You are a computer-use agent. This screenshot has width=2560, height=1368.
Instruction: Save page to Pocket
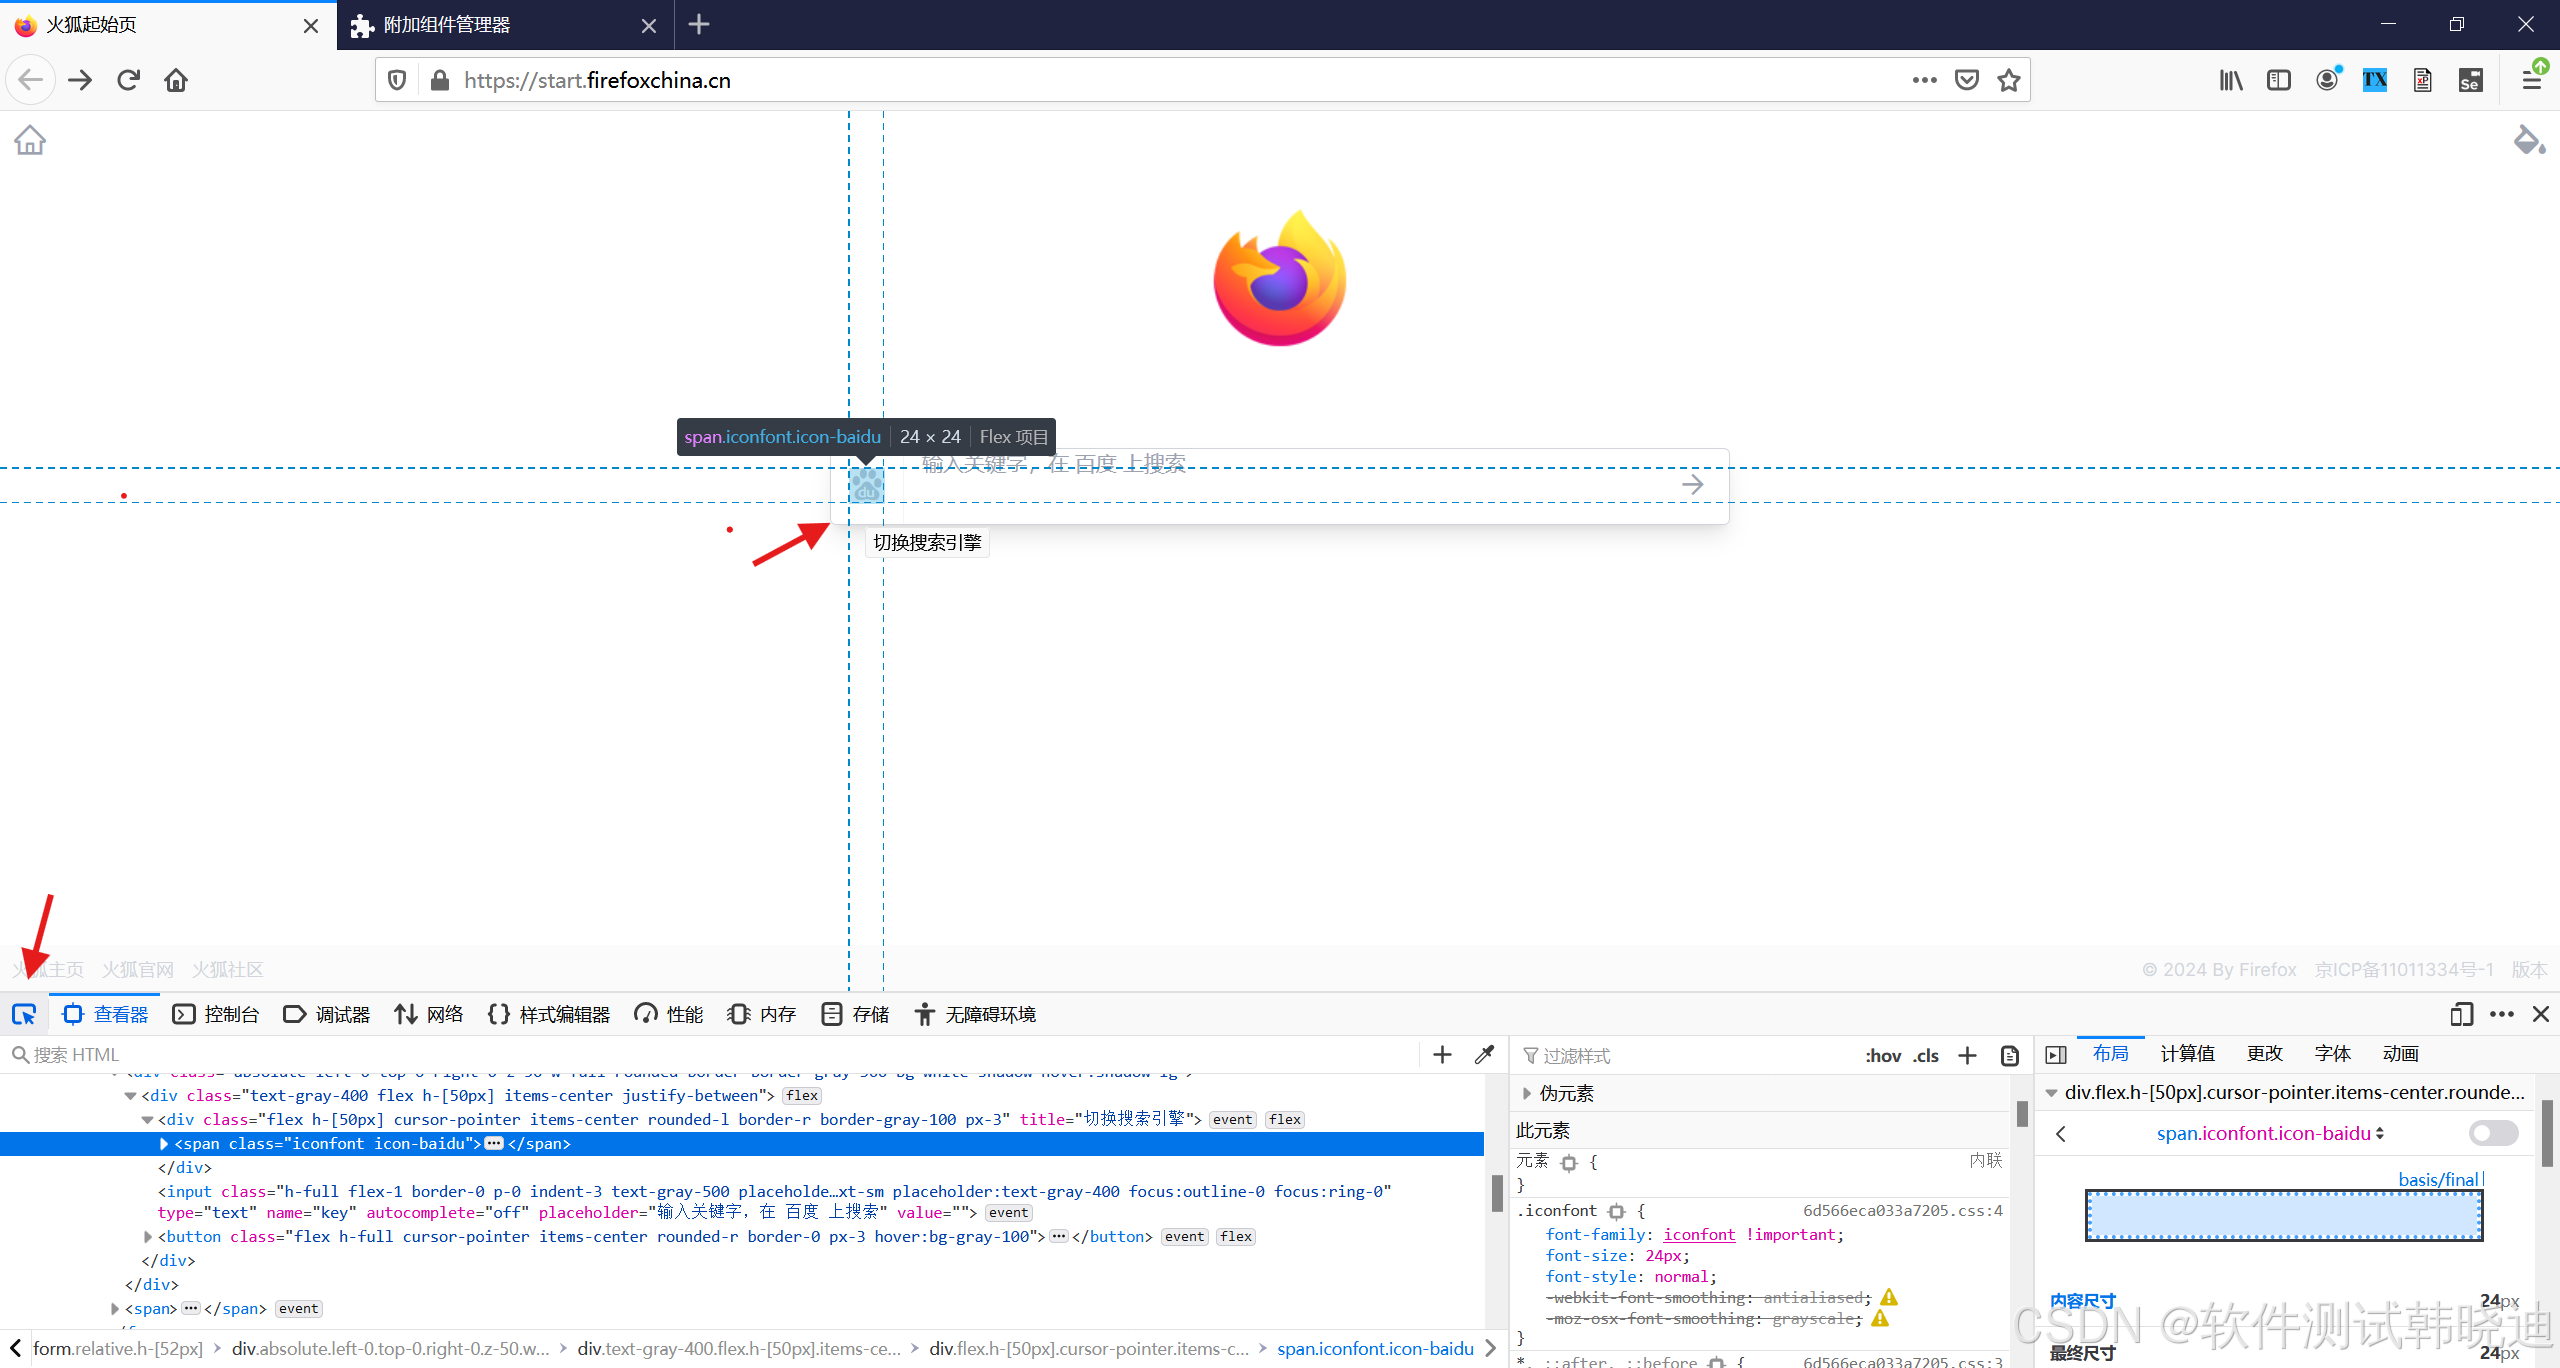1967,80
